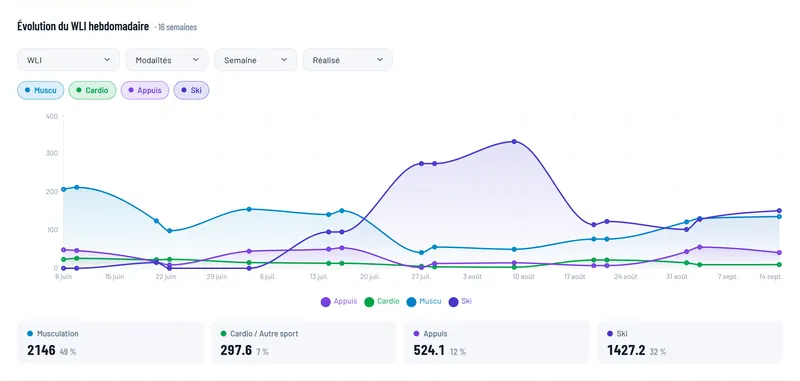Open the WLI metric dropdown
800x381 pixels.
(68, 60)
